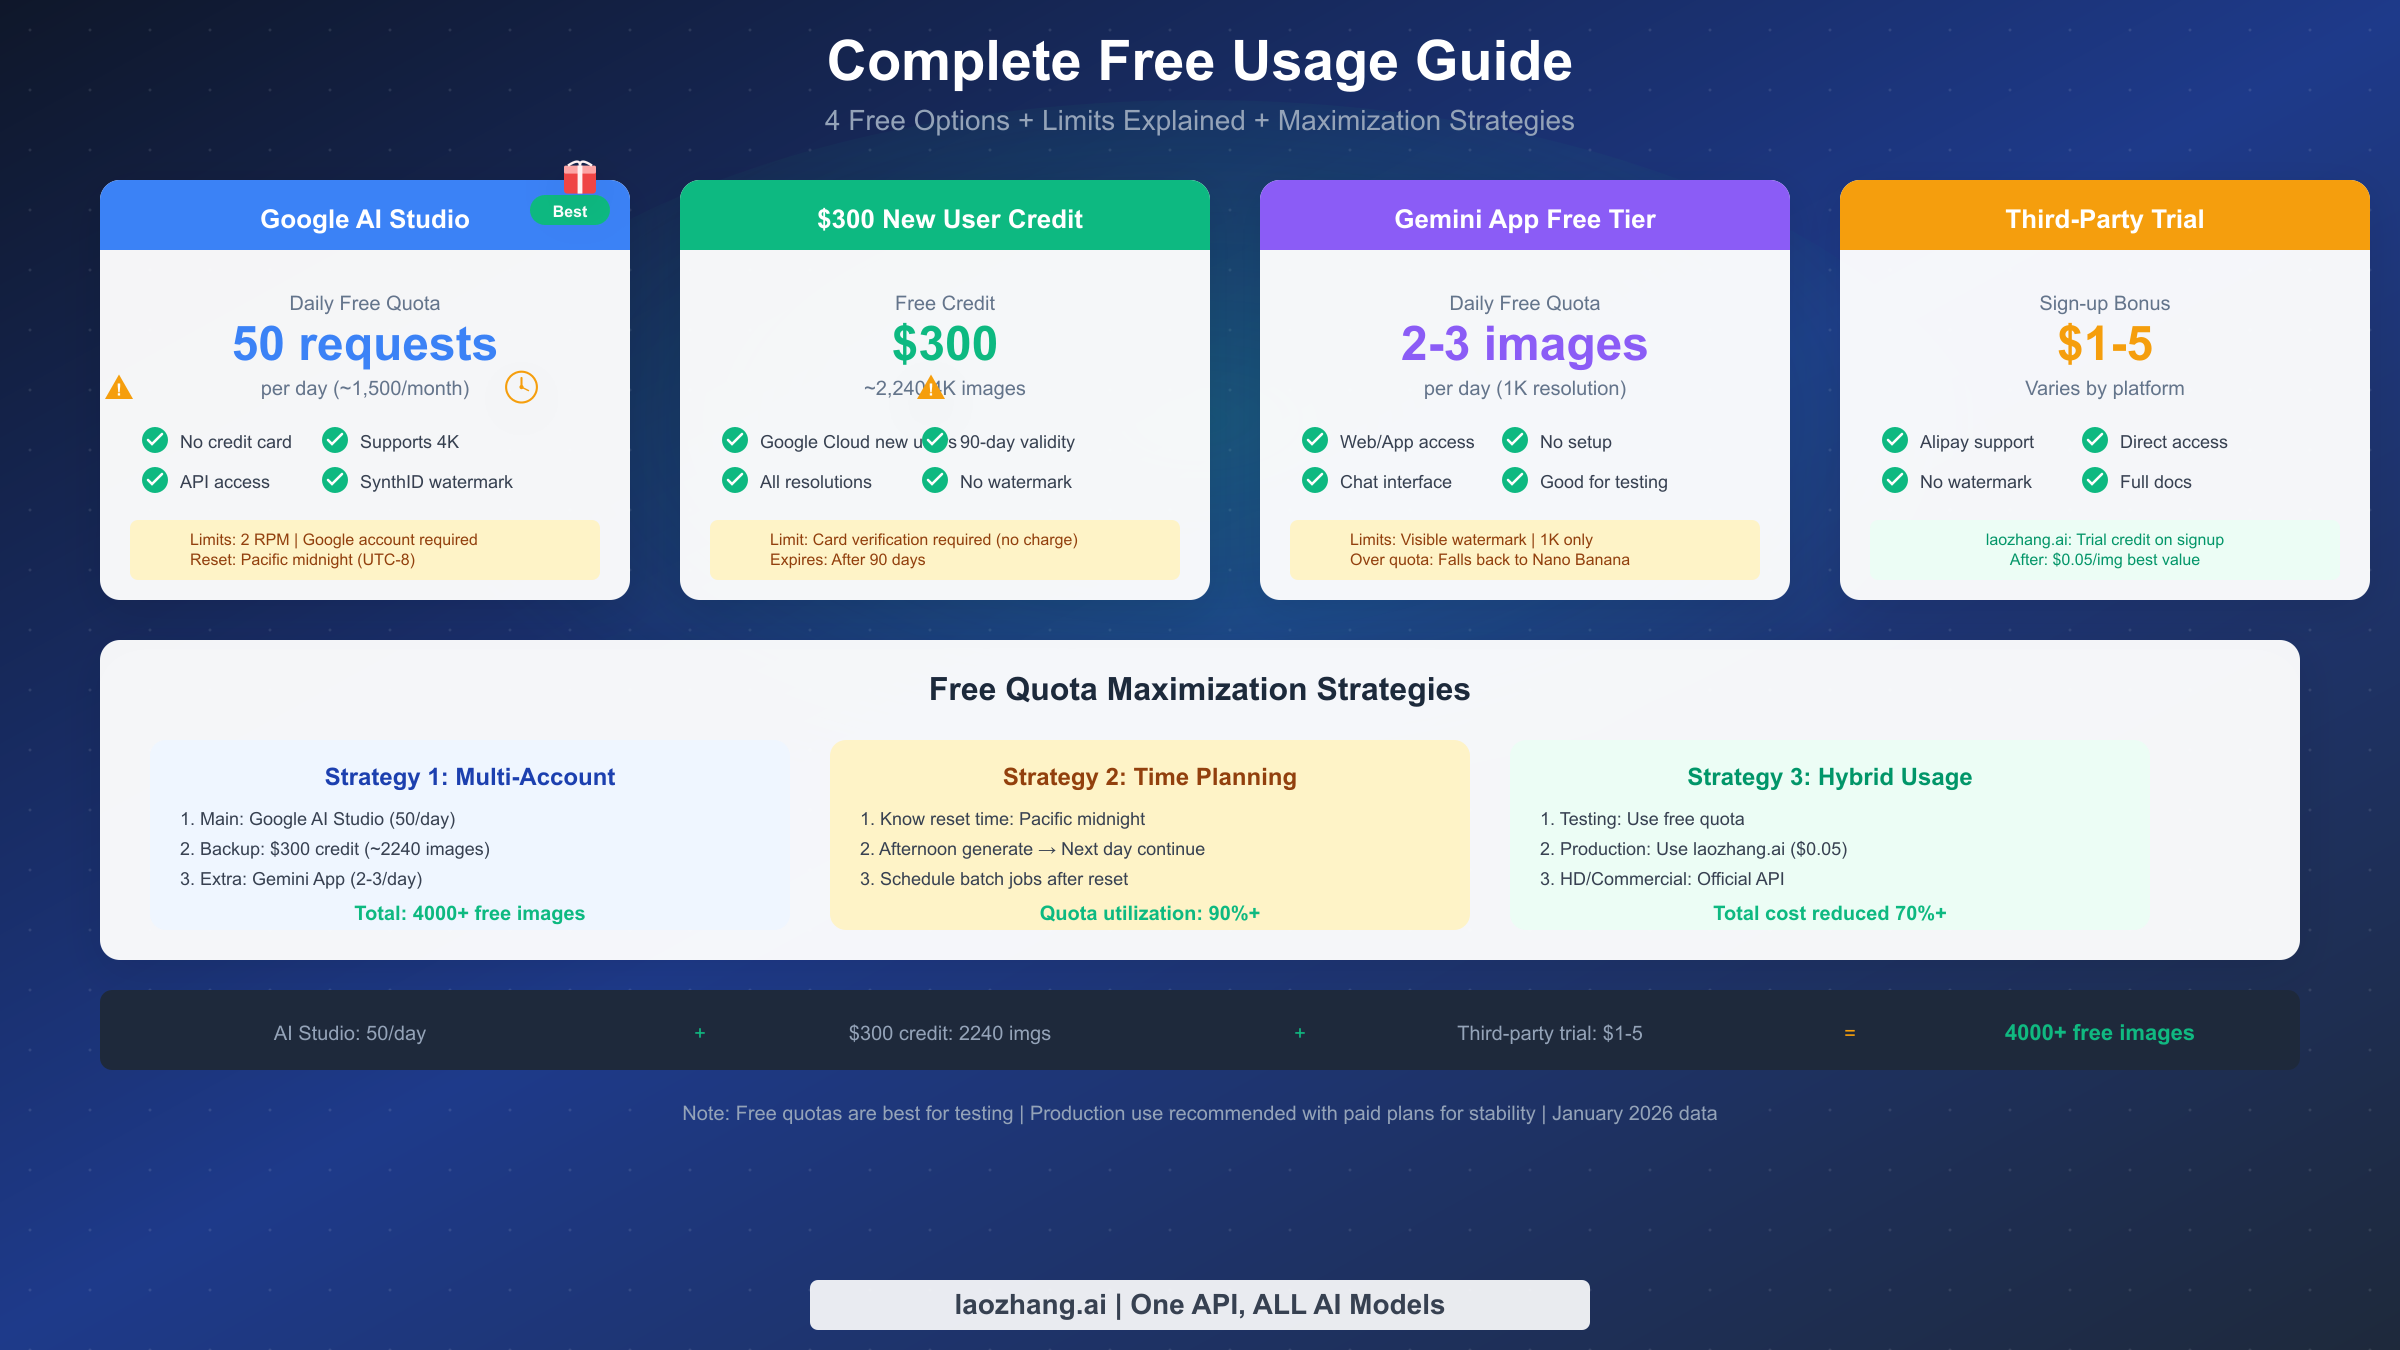The height and width of the screenshot is (1350, 2400).
Task: Click the clock icon next to daily quota
Action: [524, 387]
